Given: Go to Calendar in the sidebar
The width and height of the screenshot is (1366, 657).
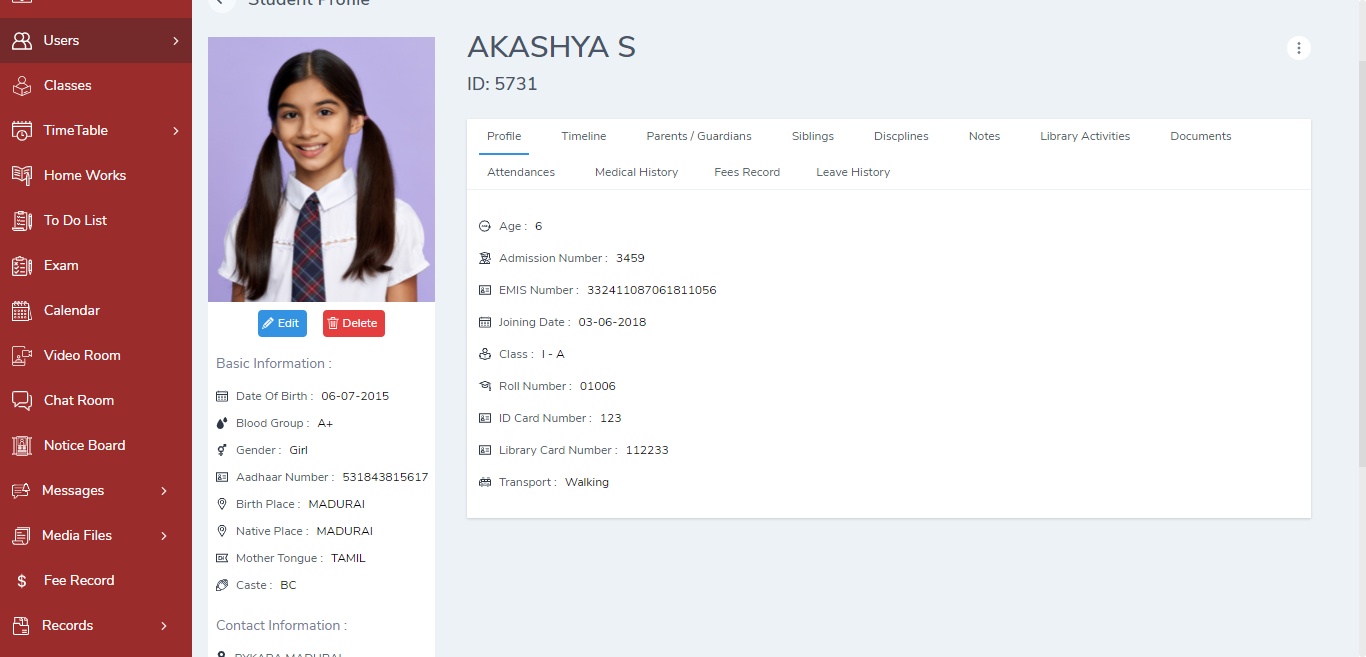Looking at the screenshot, I should (72, 311).
